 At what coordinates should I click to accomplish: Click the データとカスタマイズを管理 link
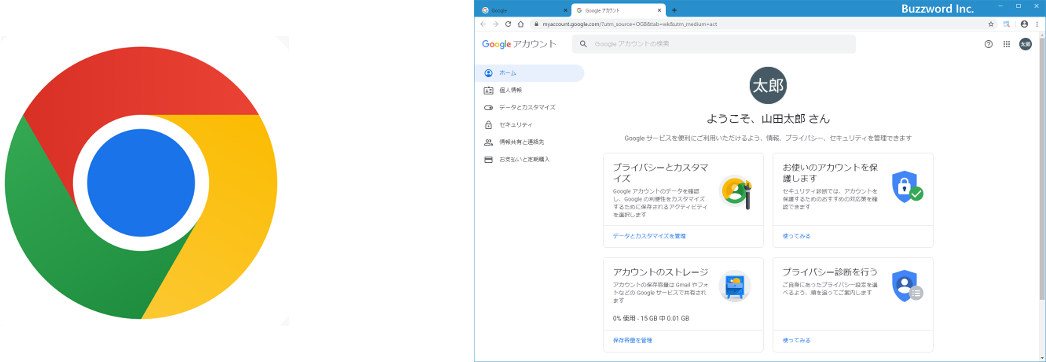click(x=649, y=236)
